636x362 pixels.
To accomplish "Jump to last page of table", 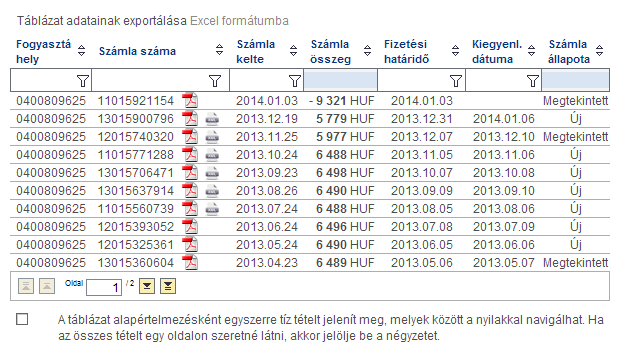I will pyautogui.click(x=168, y=286).
